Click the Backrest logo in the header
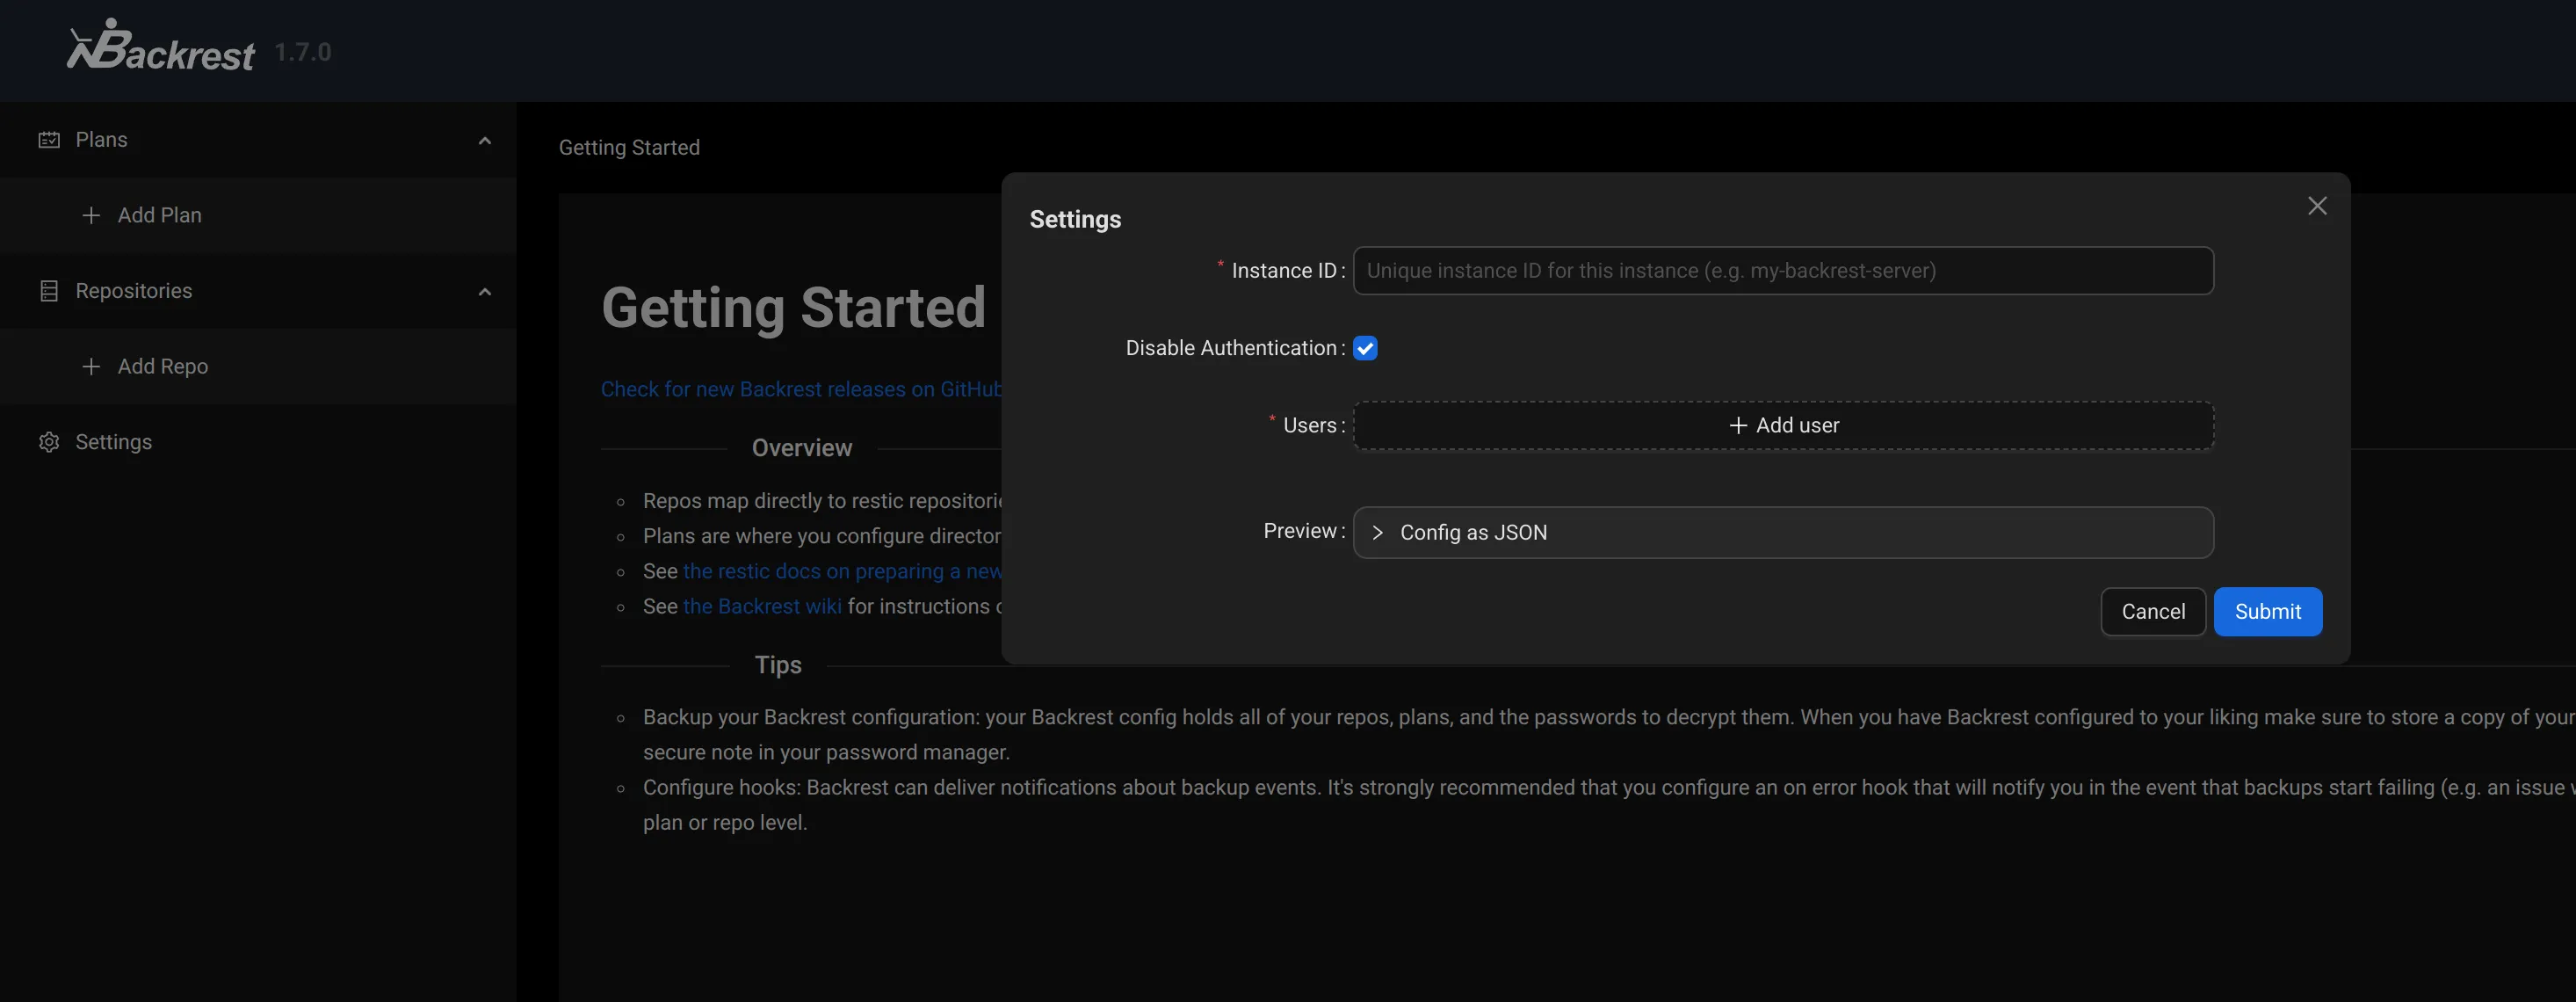The image size is (2576, 1002). pyautogui.click(x=160, y=46)
